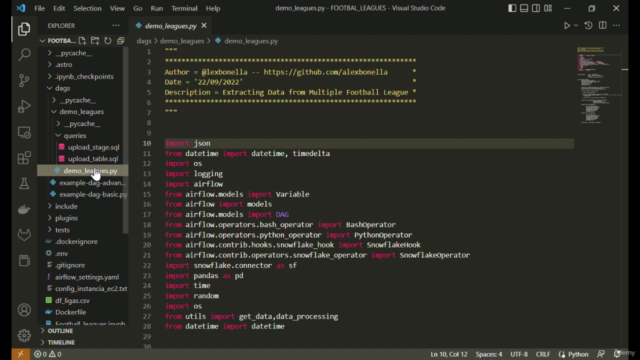Toggle the primary side bar layout
Viewport: 640px width, 360px height.
tap(512, 8)
